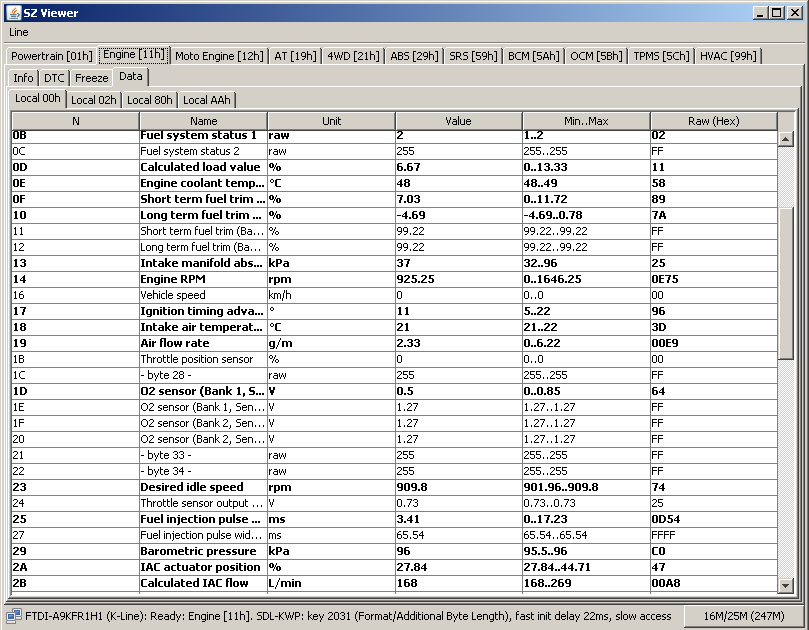Select the IAC actuator position row
Image resolution: width=809 pixels, height=630 pixels.
tap(394, 567)
